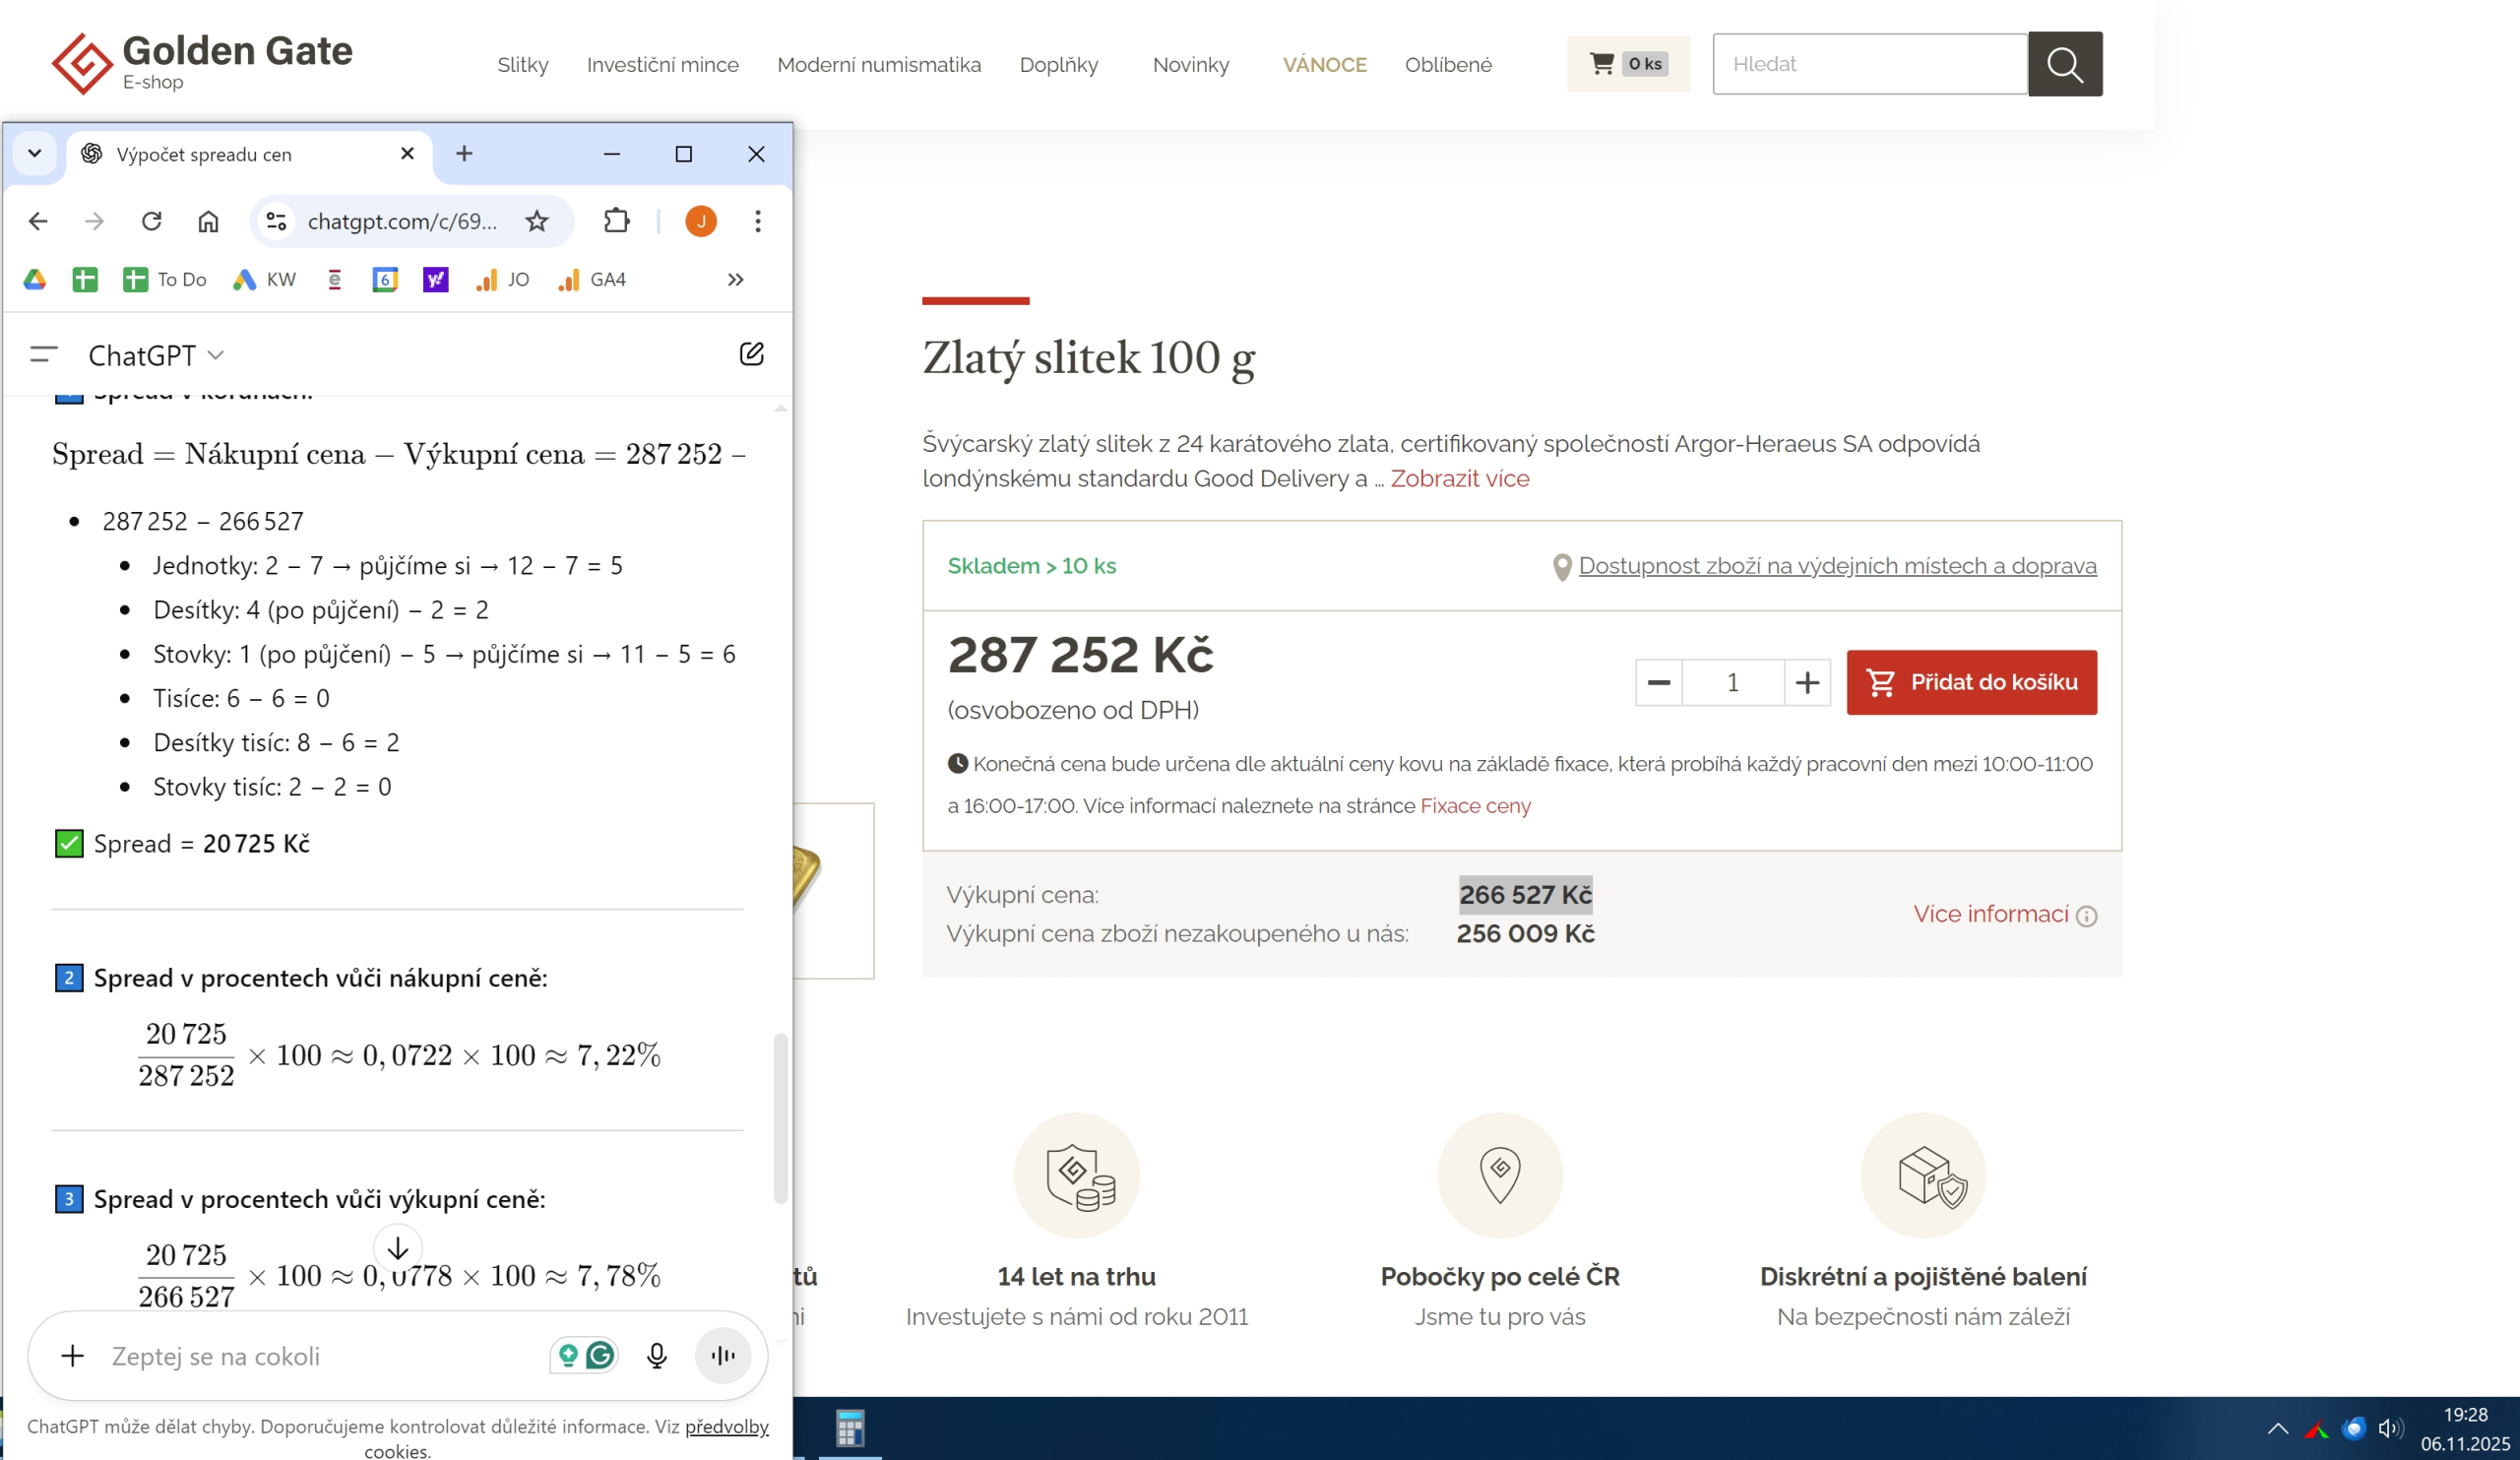Open the VÁNOCE menu item
The width and height of the screenshot is (2520, 1460).
tap(1324, 65)
